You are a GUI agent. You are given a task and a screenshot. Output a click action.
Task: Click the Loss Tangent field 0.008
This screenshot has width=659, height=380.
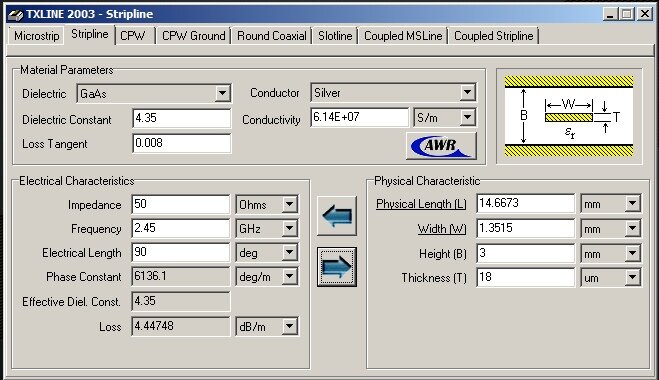(182, 143)
